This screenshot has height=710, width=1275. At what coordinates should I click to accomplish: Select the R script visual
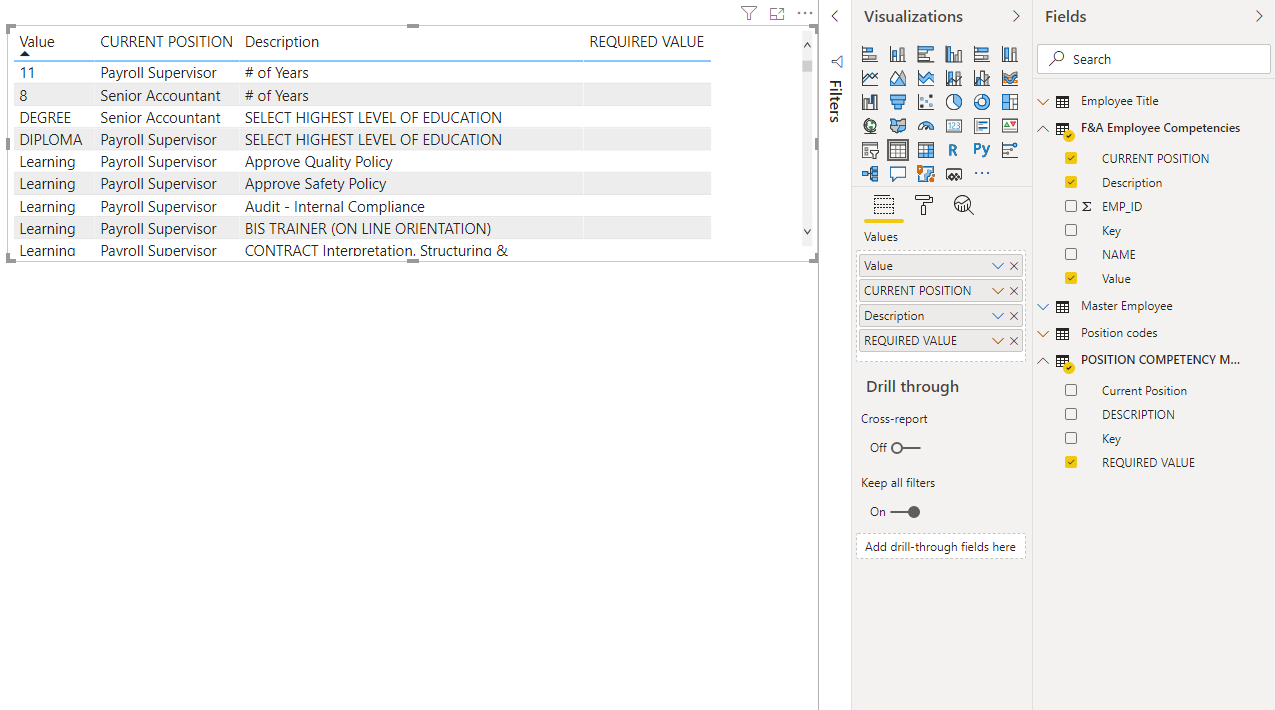coord(954,150)
